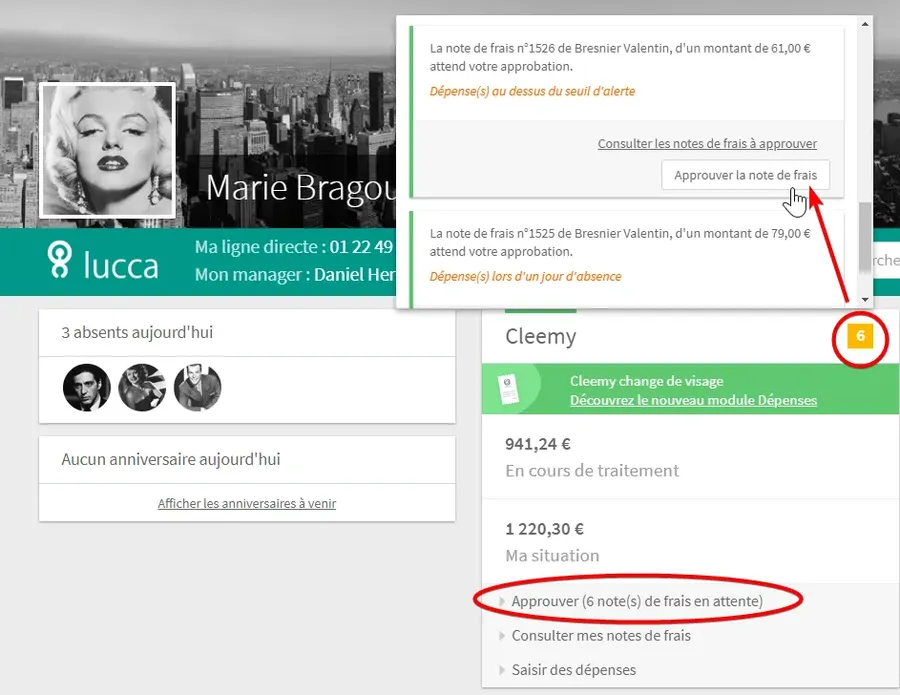900x695 pixels.
Task: Open the first absent person's avatar
Action: [87, 387]
